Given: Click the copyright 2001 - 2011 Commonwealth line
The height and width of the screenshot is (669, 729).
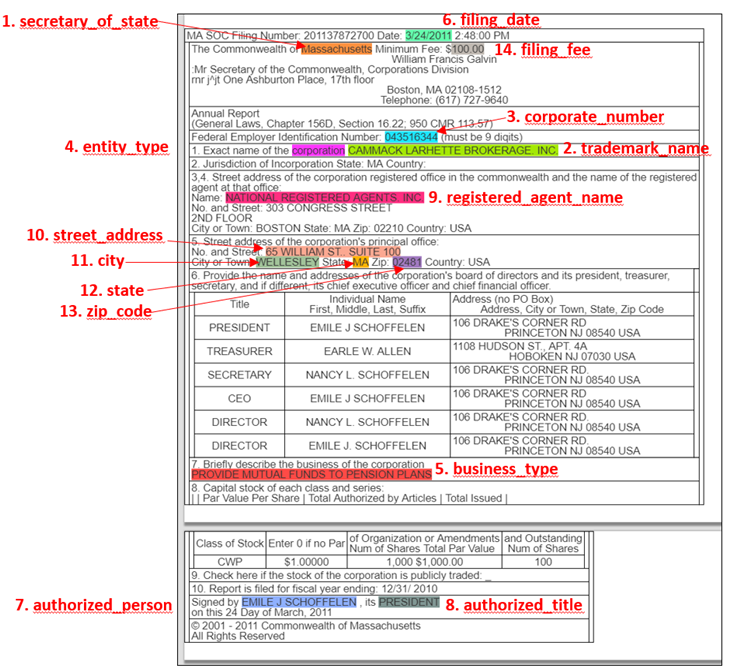Looking at the screenshot, I should tap(305, 626).
